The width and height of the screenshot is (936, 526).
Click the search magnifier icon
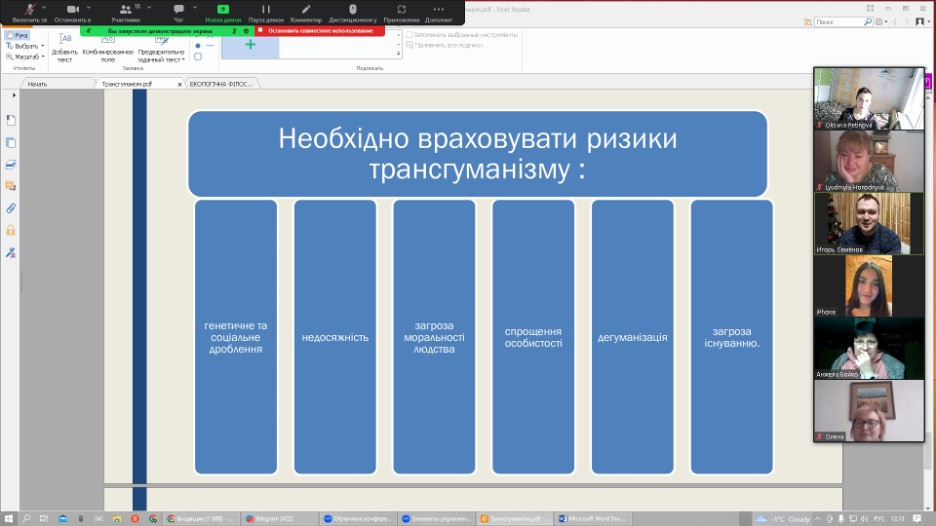pos(868,21)
